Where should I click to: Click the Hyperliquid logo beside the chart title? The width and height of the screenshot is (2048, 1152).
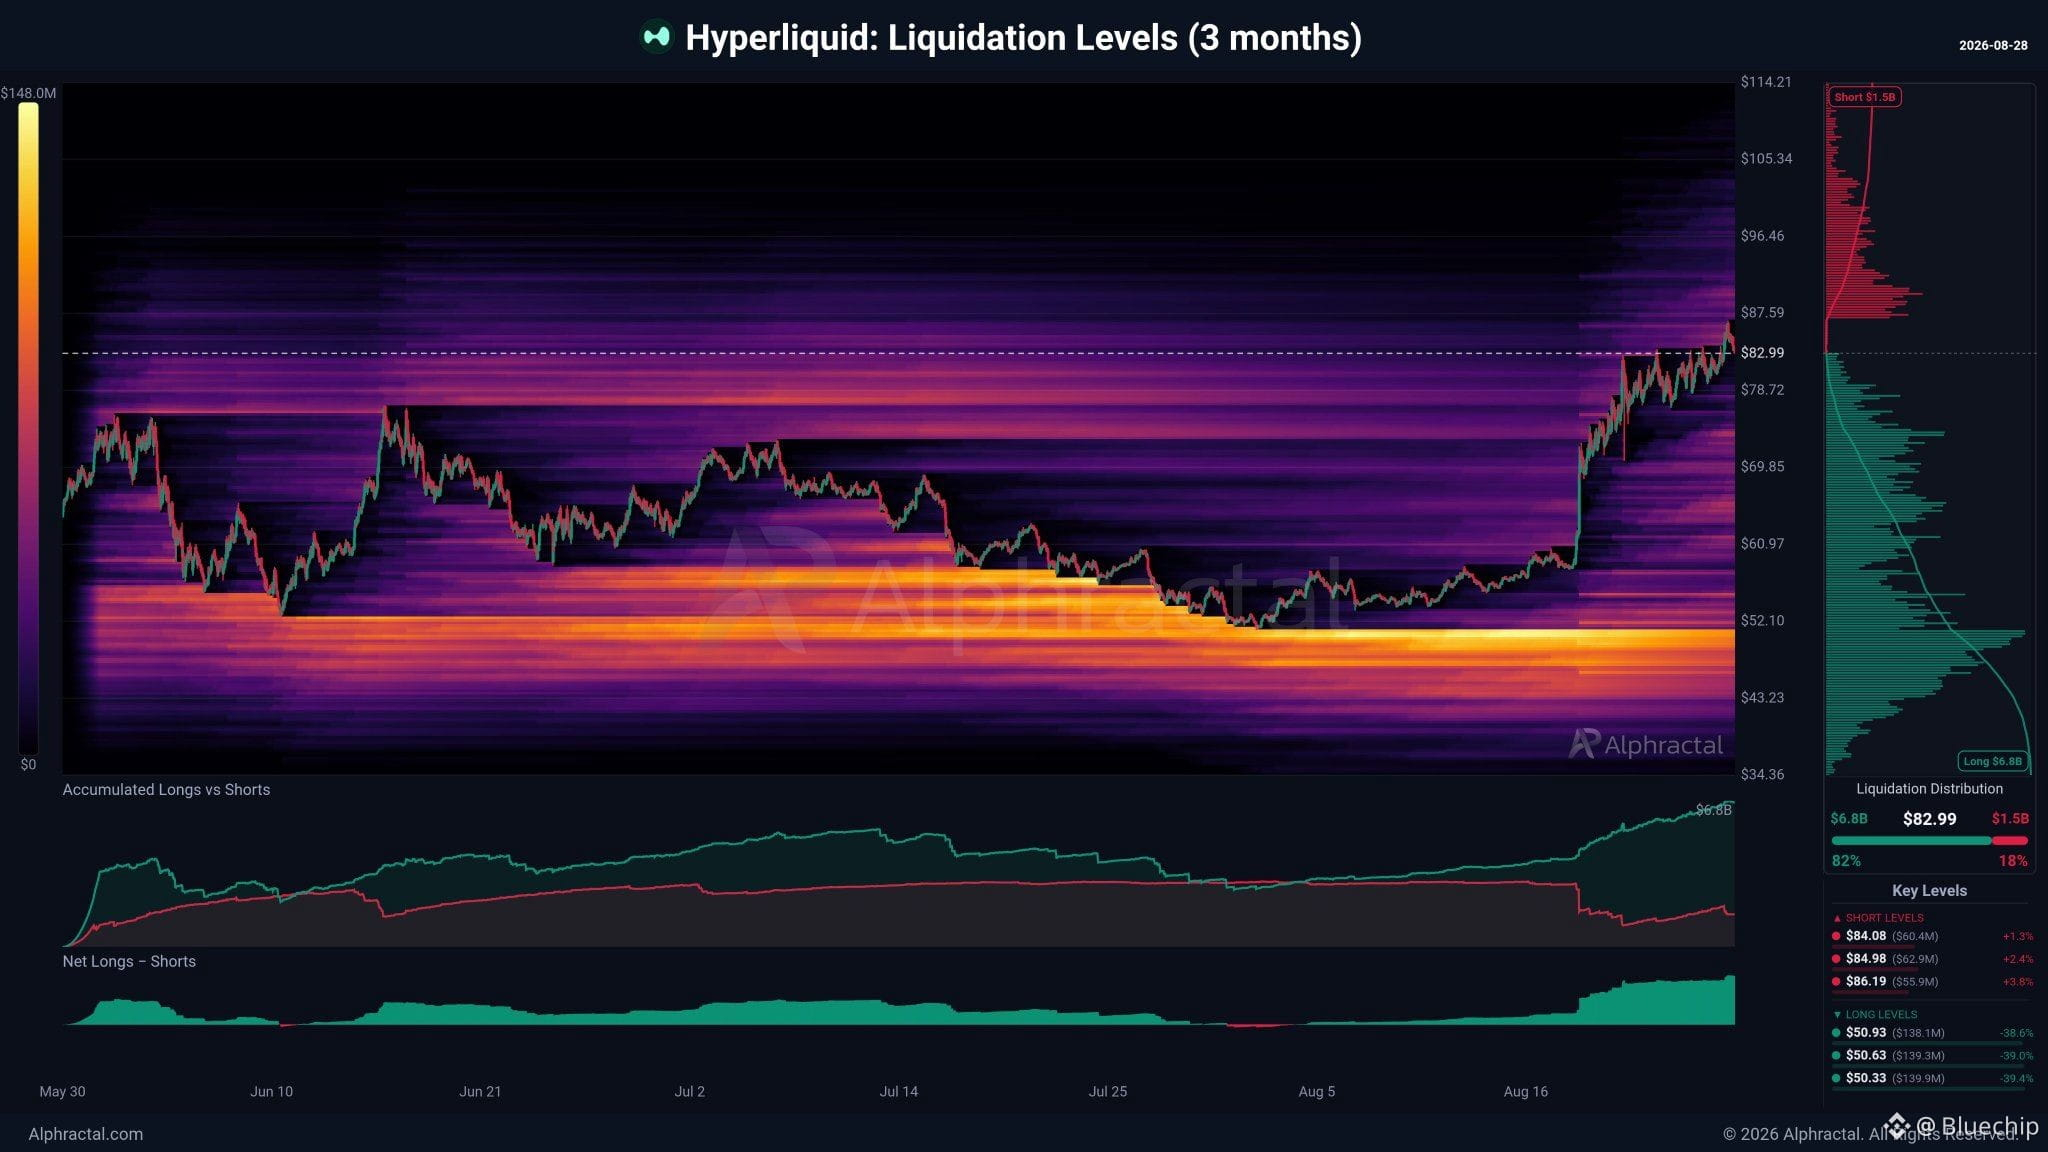pyautogui.click(x=656, y=37)
